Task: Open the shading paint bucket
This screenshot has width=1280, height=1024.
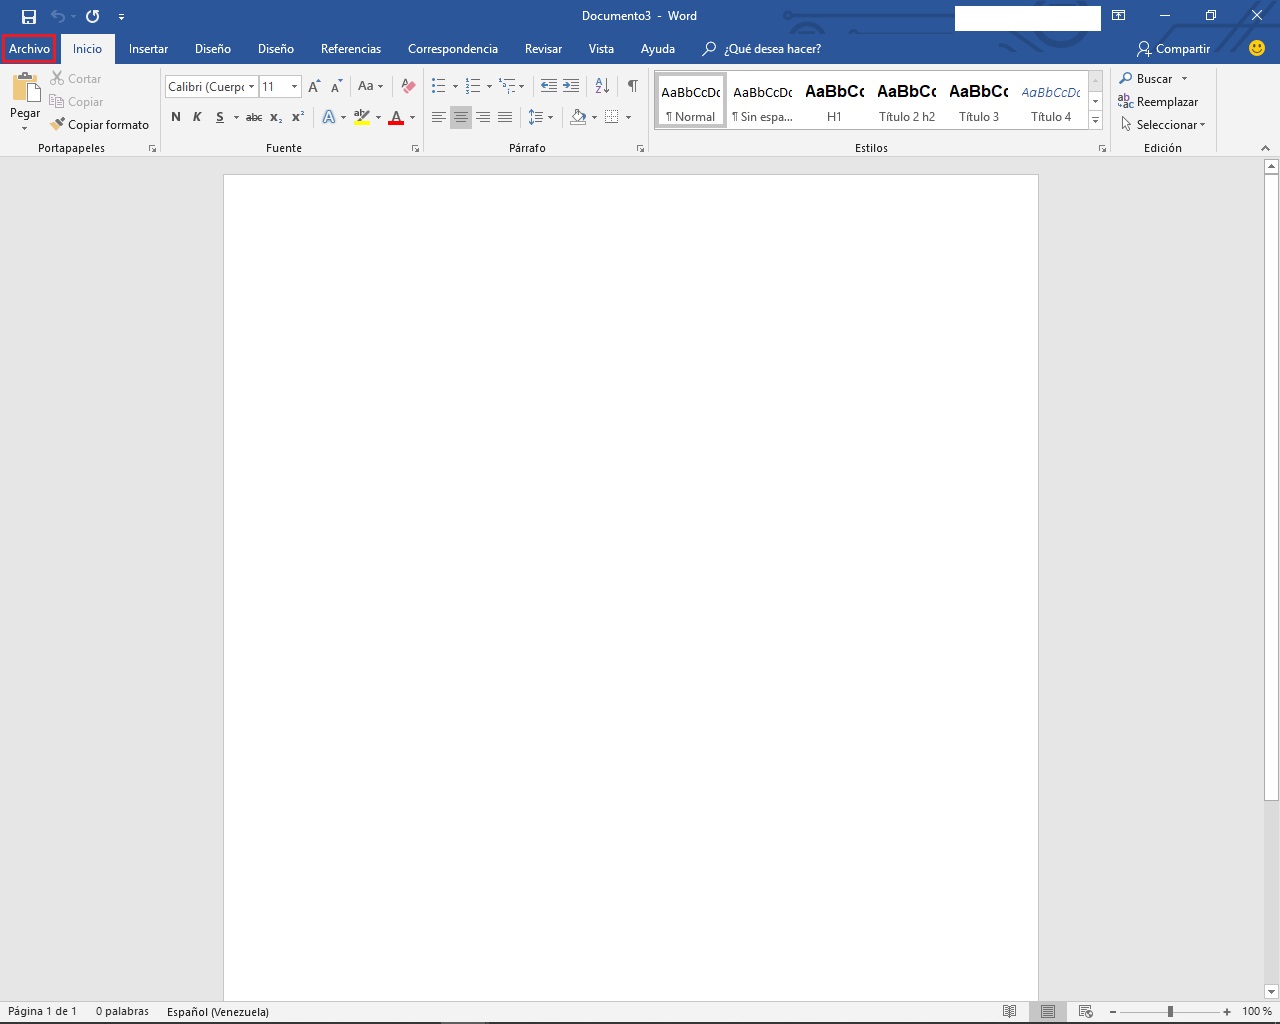Action: [578, 117]
